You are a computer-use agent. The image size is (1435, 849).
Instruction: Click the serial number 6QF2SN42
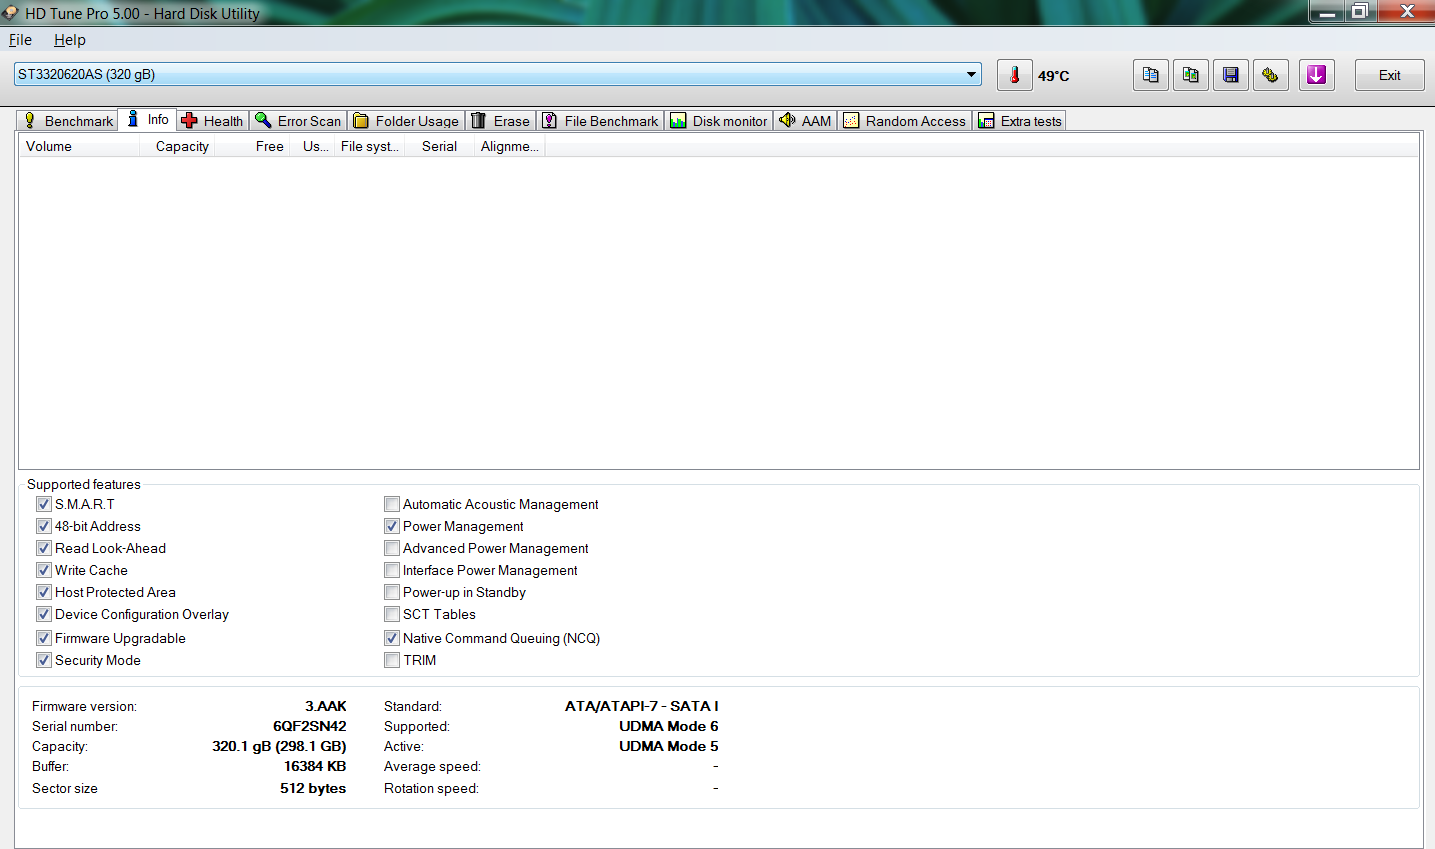[310, 726]
